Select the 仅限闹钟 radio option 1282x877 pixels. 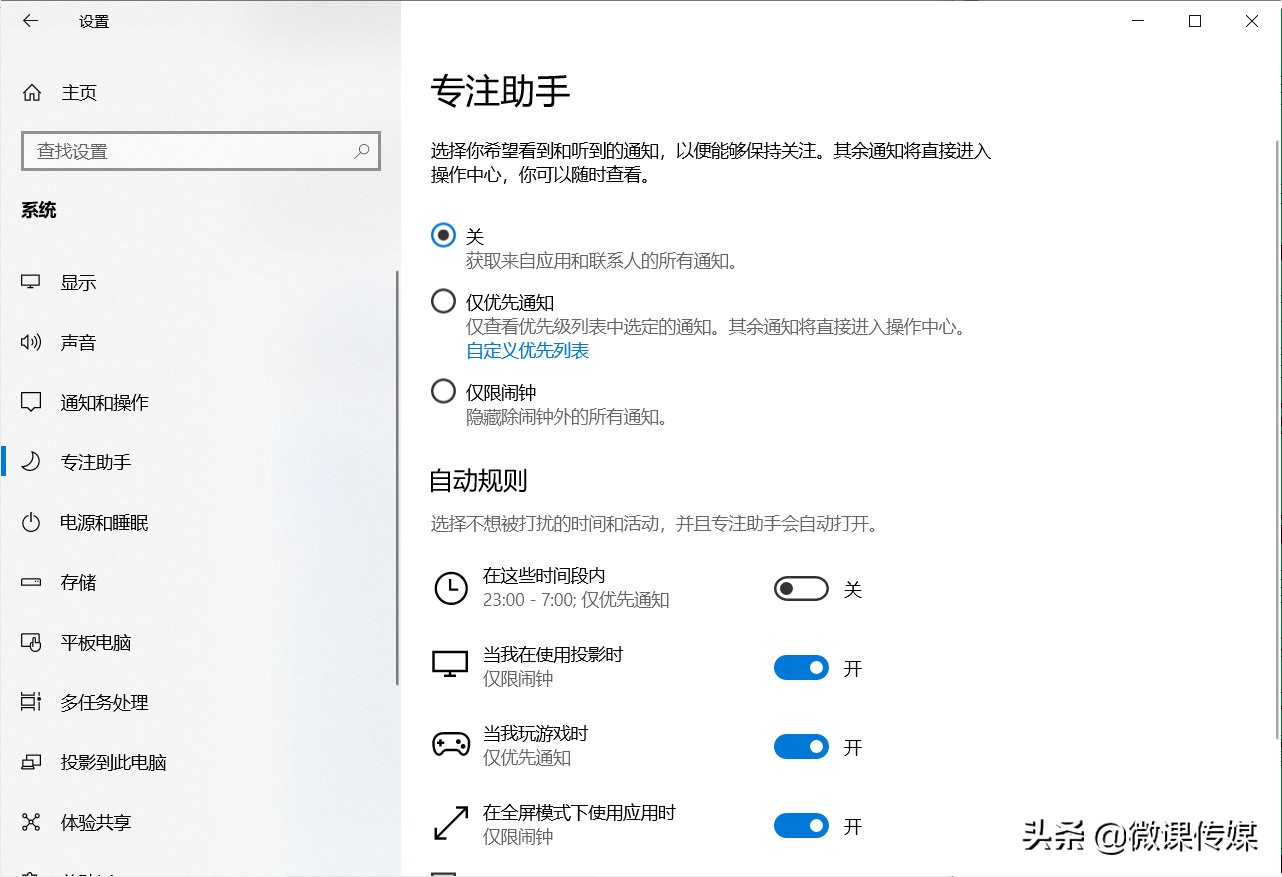(443, 391)
